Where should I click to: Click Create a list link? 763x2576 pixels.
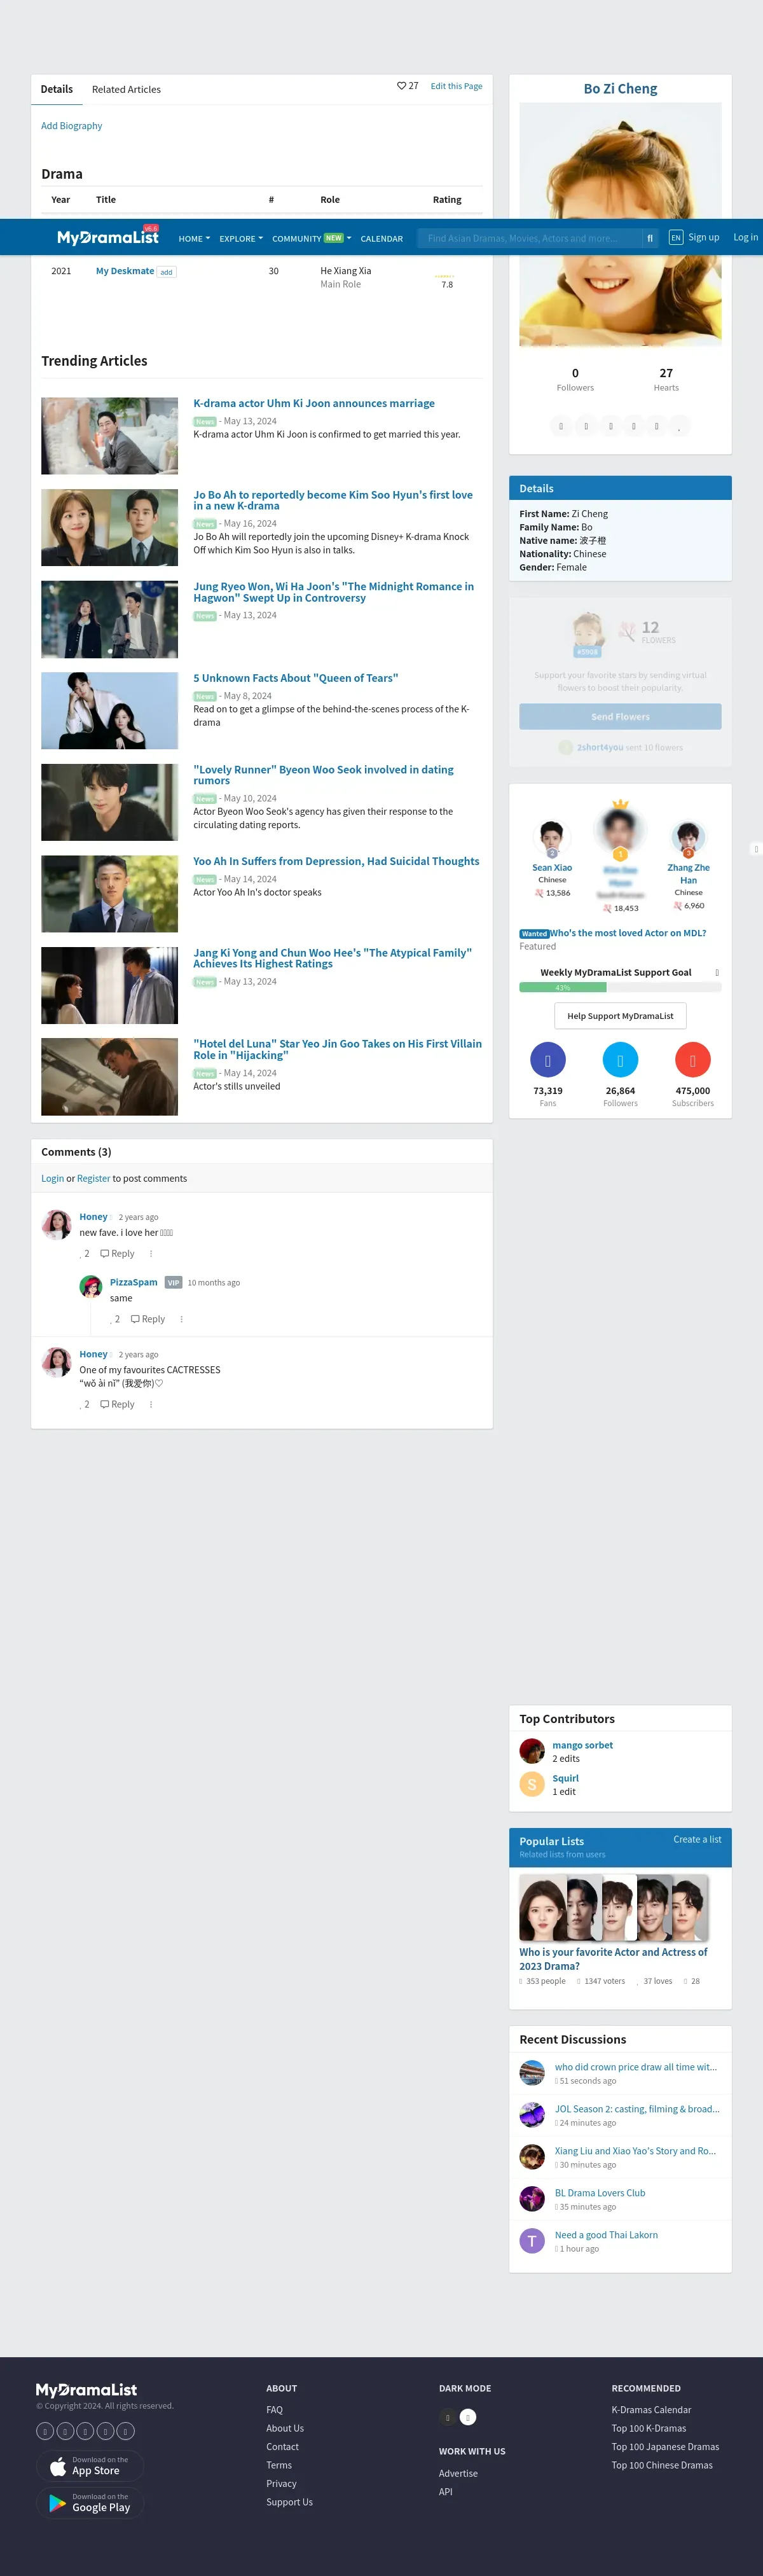coord(697,1839)
